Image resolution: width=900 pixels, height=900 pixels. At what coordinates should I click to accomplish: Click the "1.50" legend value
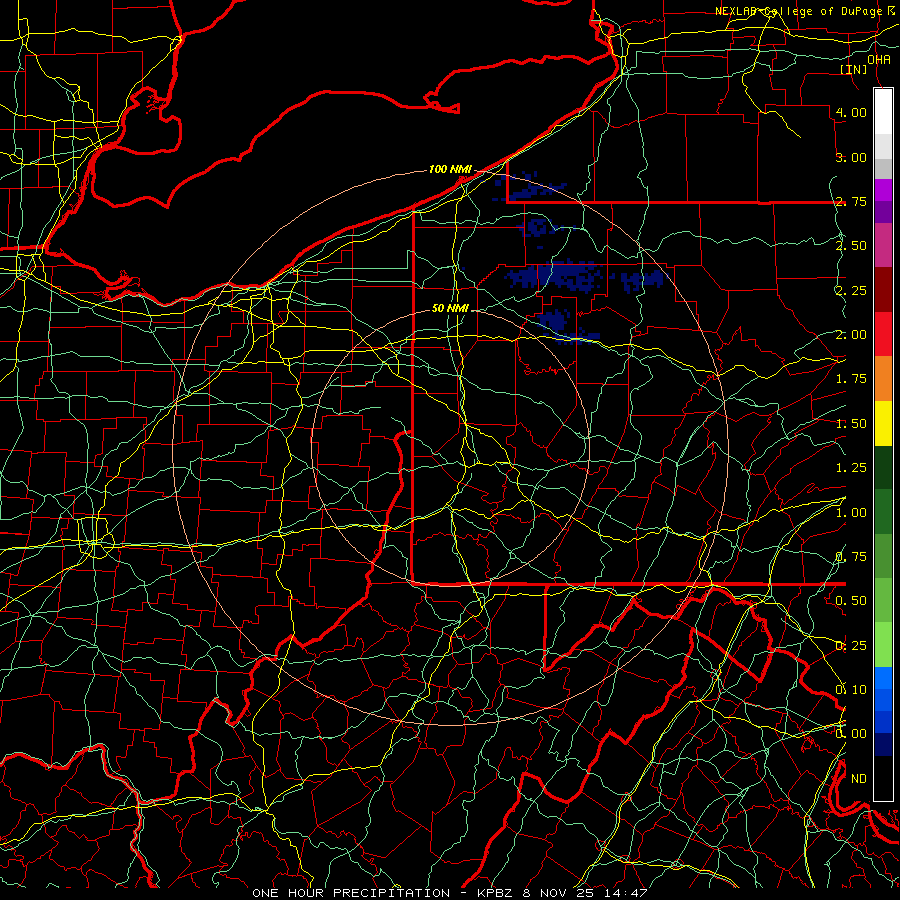pyautogui.click(x=851, y=424)
